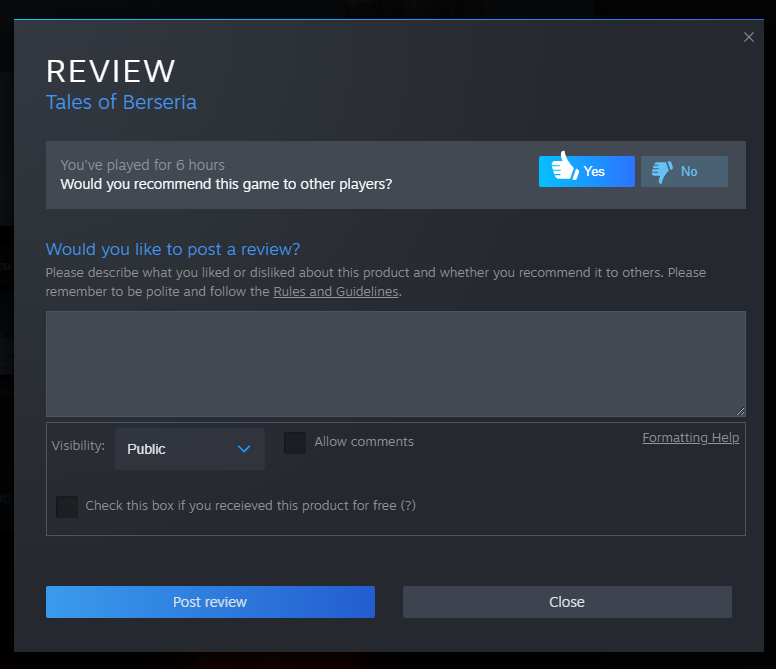Click the 'Would you recommend this game' question
The height and width of the screenshot is (669, 776).
click(226, 184)
